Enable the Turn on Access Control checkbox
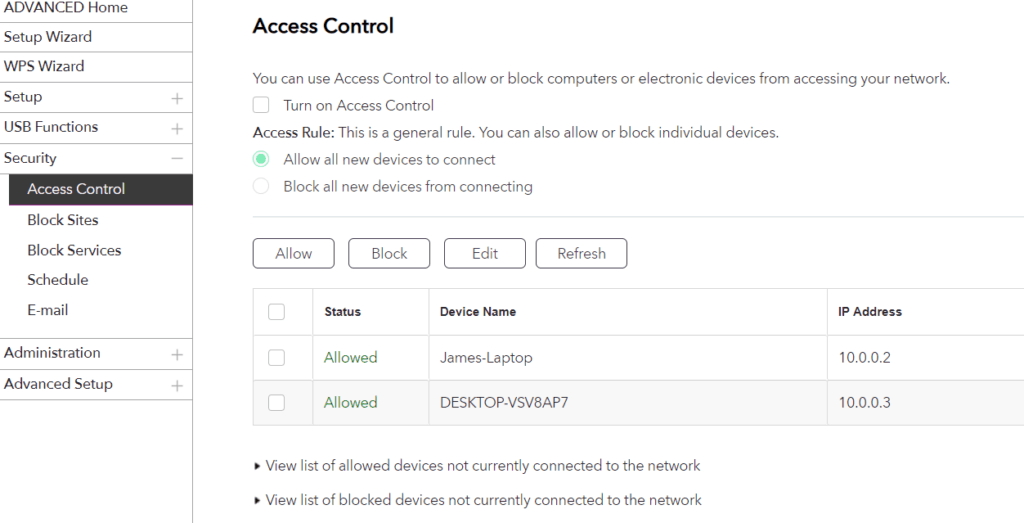The height and width of the screenshot is (523, 1024). 261,105
